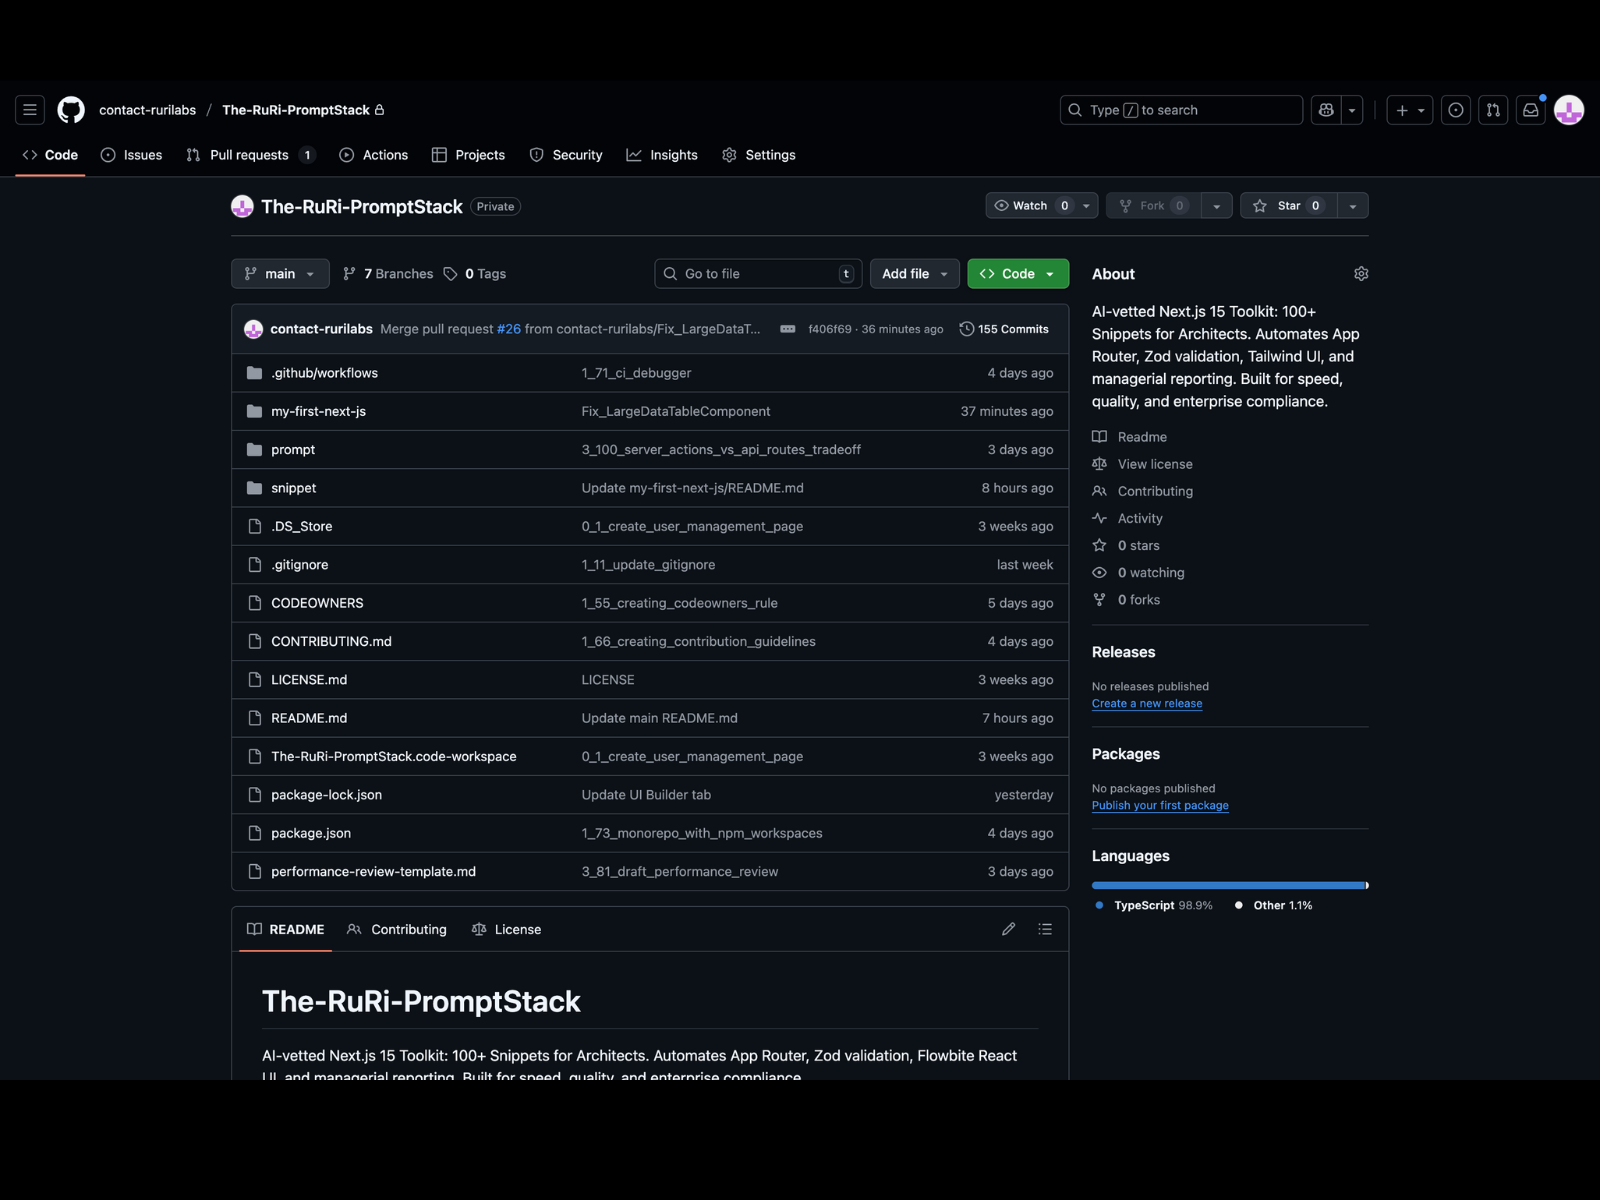
Task: Click the tag icon next to 0 Tags
Action: [451, 274]
